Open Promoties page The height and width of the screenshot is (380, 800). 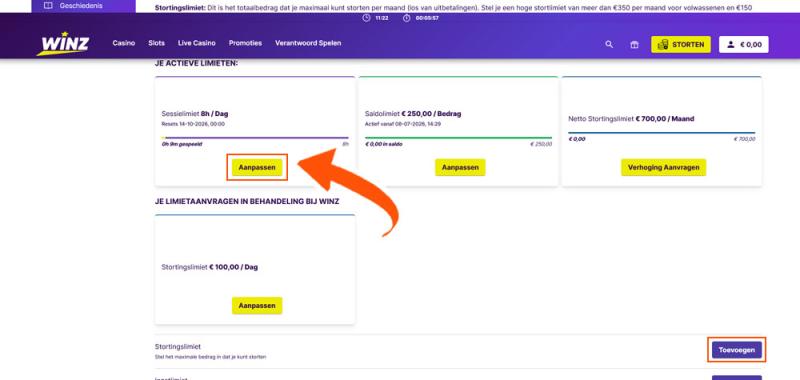[245, 43]
